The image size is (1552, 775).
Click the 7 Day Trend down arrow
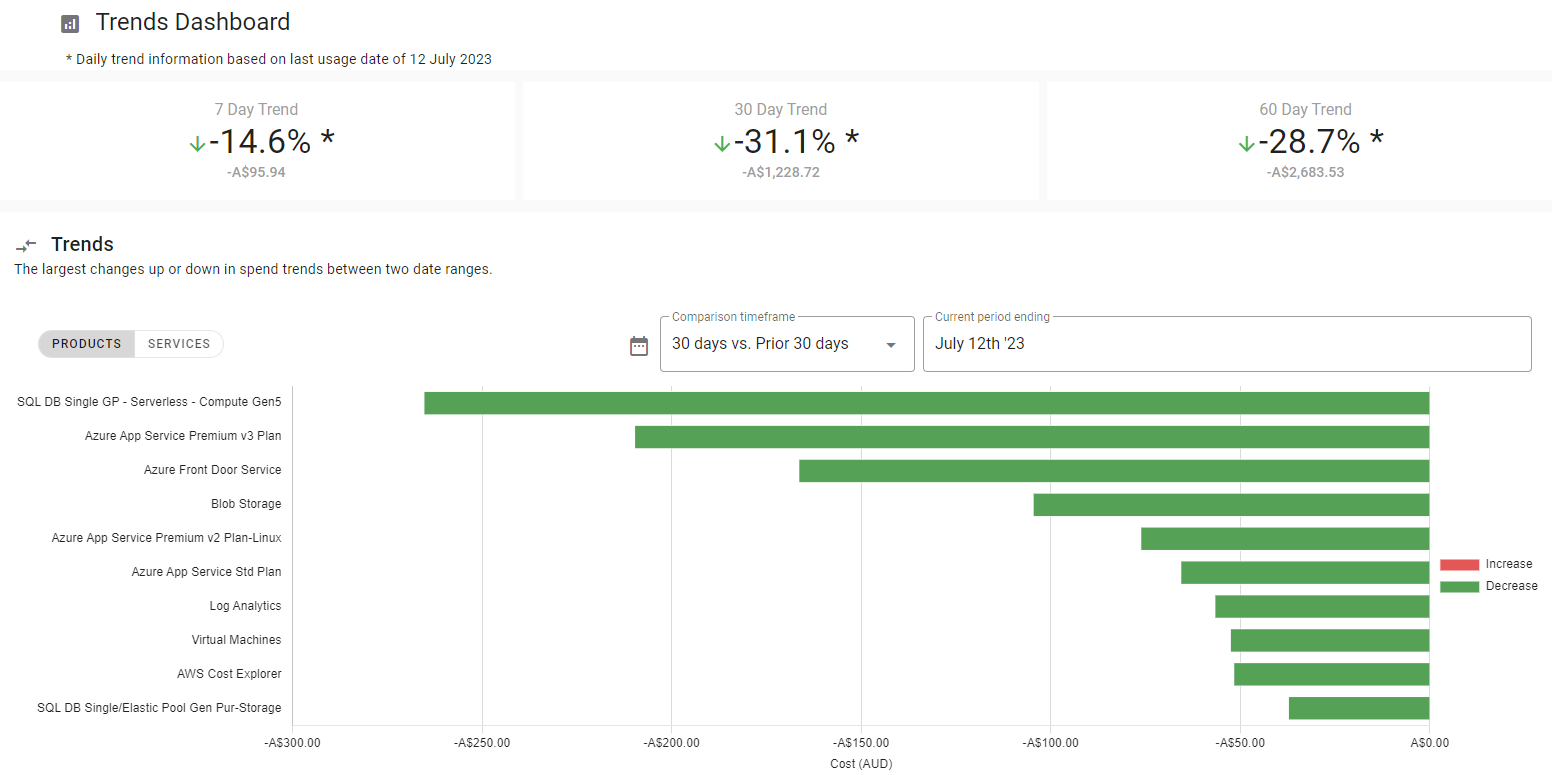click(197, 144)
